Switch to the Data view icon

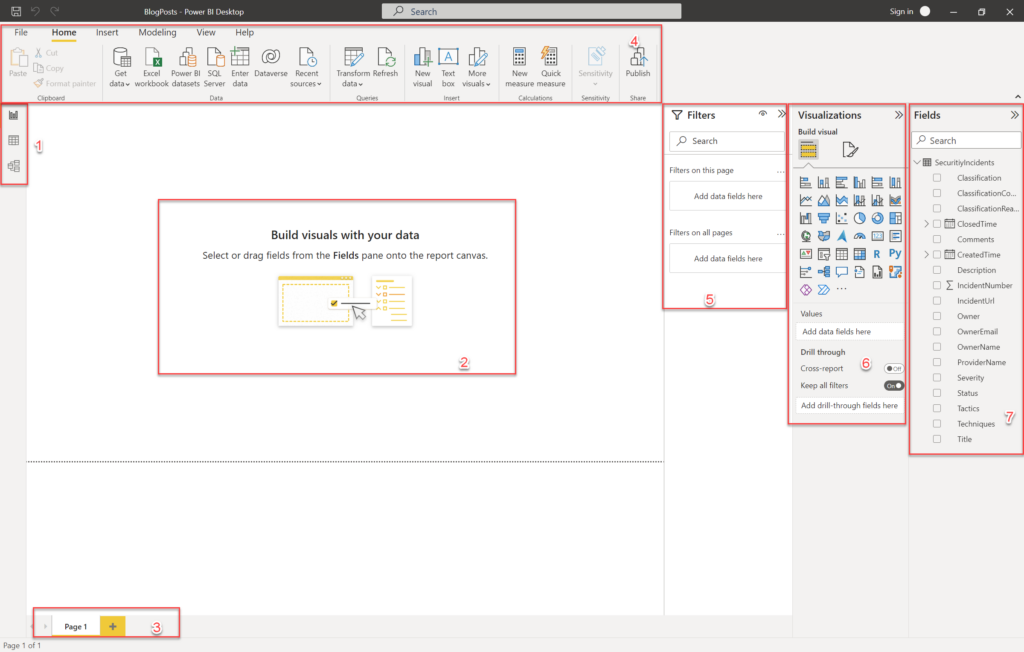pyautogui.click(x=13, y=140)
